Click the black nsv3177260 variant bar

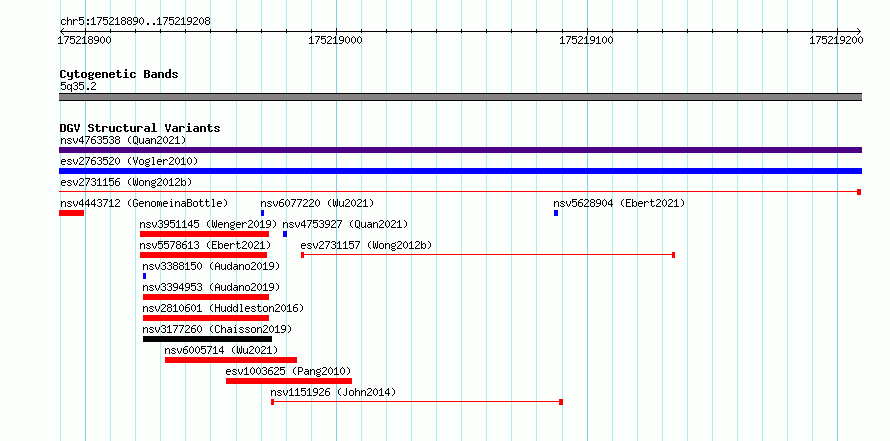207,339
